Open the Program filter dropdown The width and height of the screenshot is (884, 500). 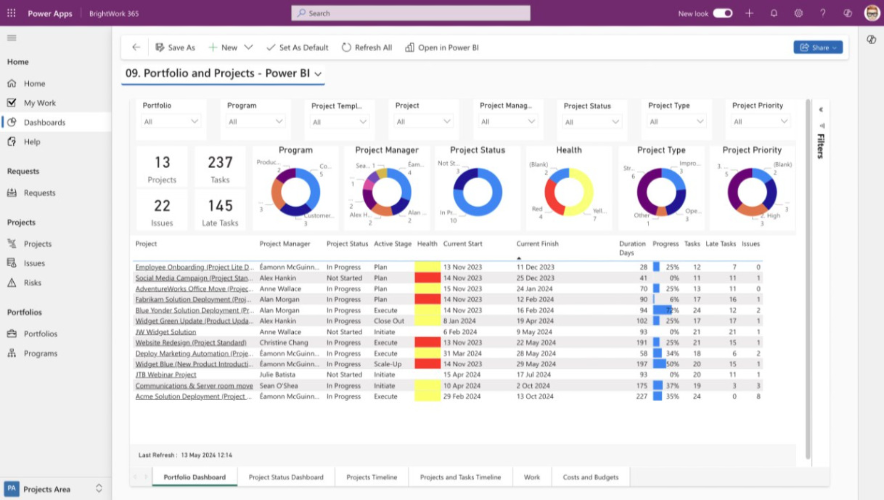point(255,121)
